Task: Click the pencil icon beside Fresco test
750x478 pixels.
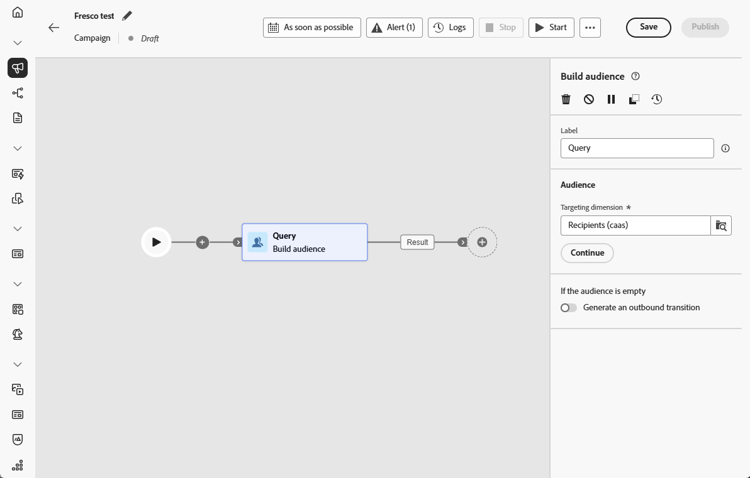Action: click(127, 16)
